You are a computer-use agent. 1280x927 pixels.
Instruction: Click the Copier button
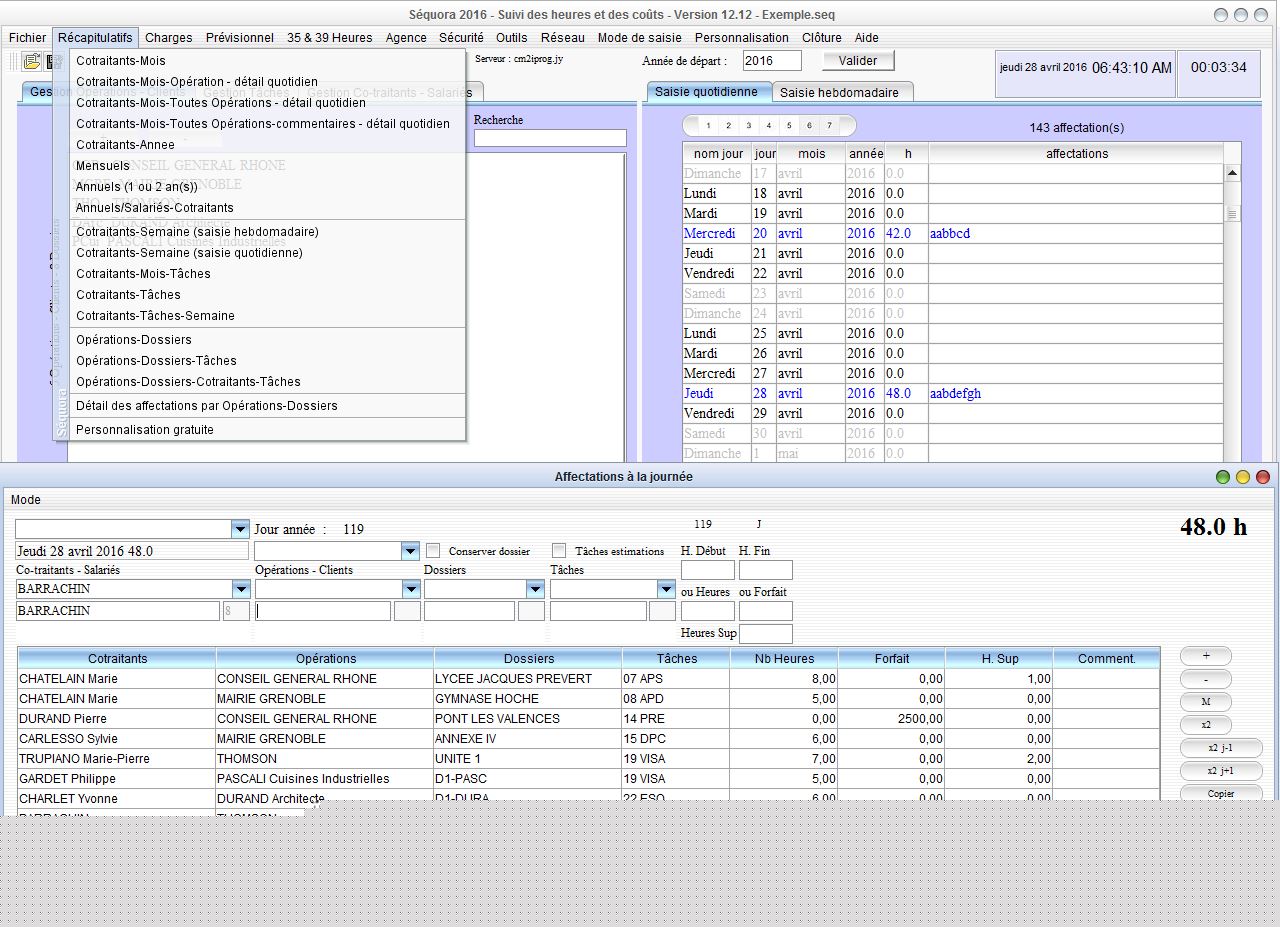point(1220,793)
